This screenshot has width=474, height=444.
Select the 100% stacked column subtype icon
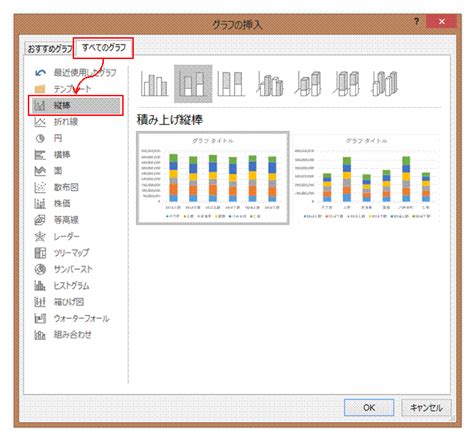pos(231,84)
